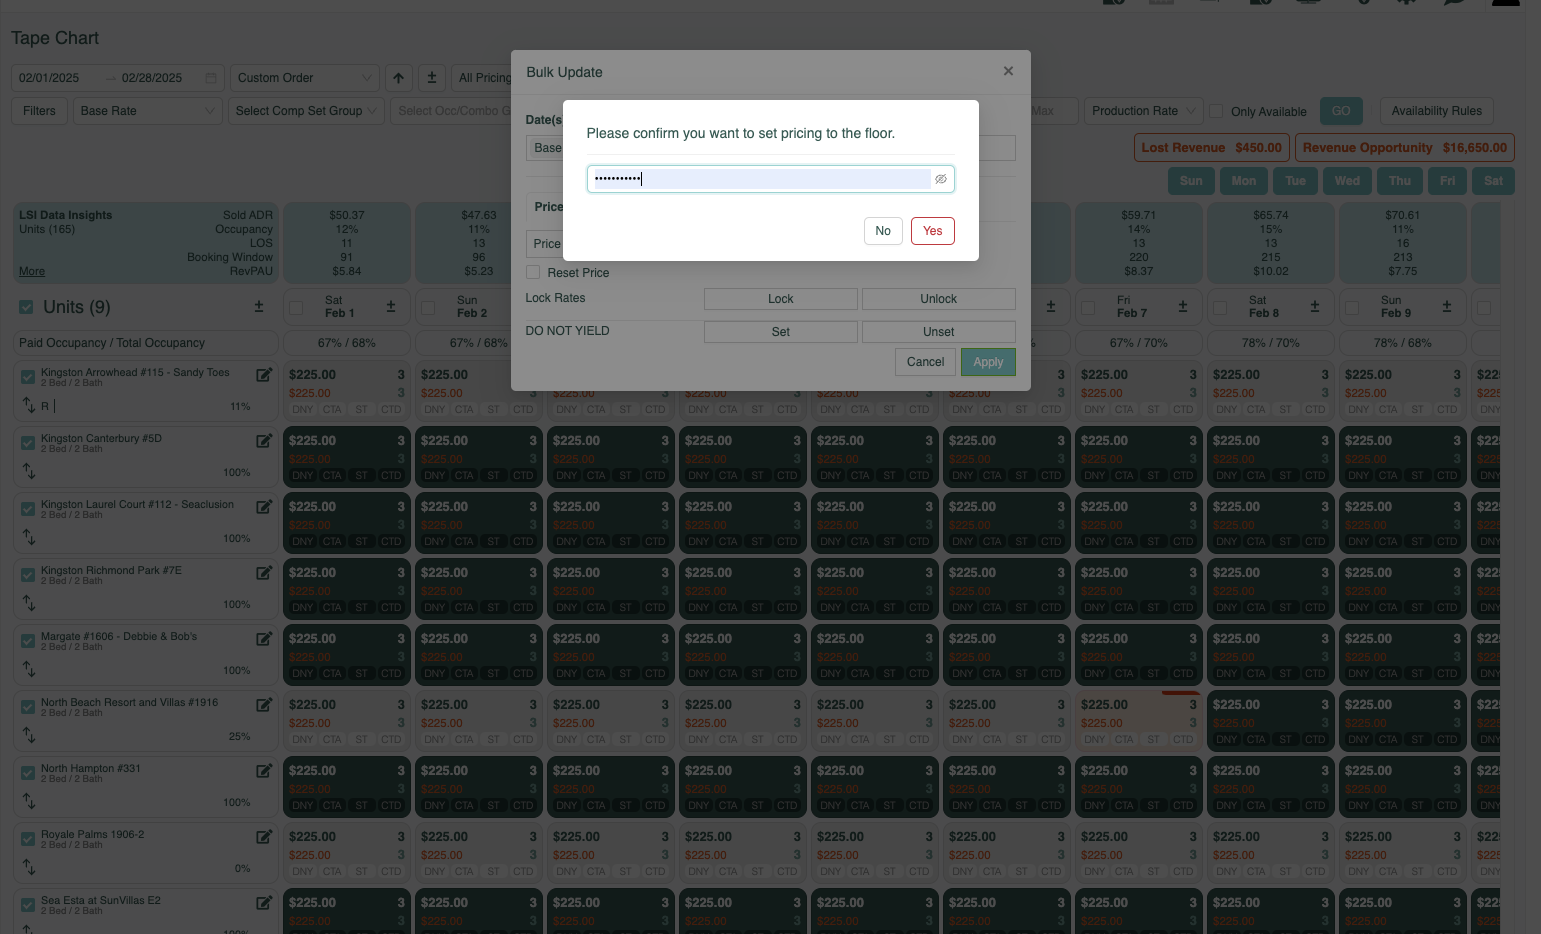Open the Custom Order dropdown
This screenshot has height=934, width=1541.
click(304, 78)
